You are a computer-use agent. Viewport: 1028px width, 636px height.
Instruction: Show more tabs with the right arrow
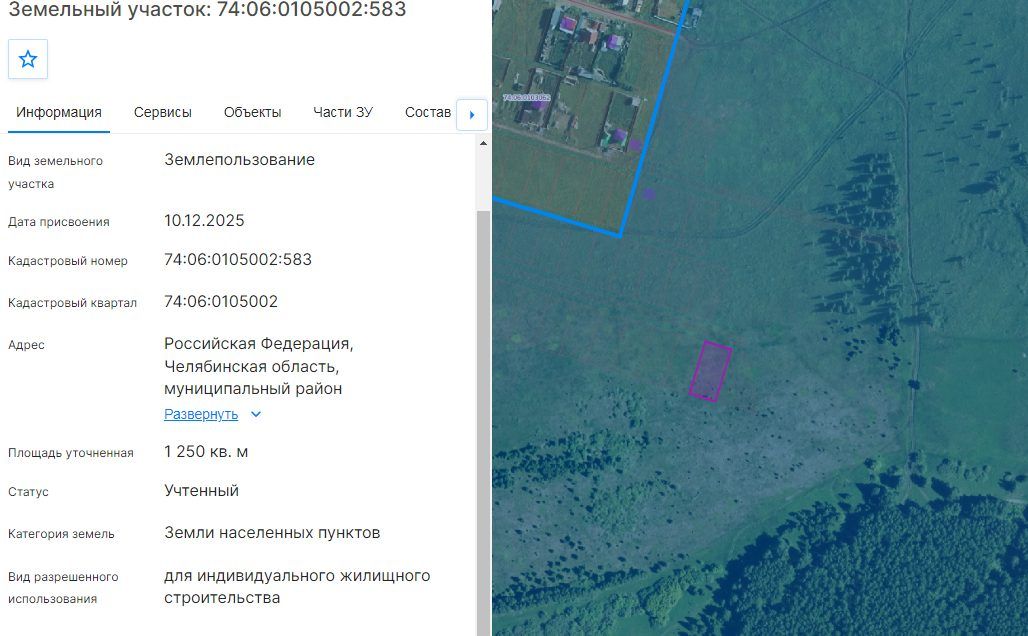tap(471, 115)
